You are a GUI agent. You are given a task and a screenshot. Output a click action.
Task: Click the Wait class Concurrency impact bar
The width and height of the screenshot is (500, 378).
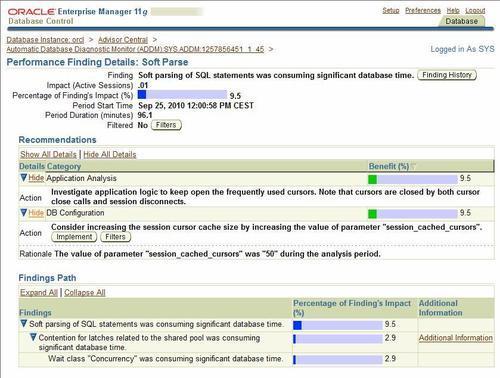click(338, 360)
